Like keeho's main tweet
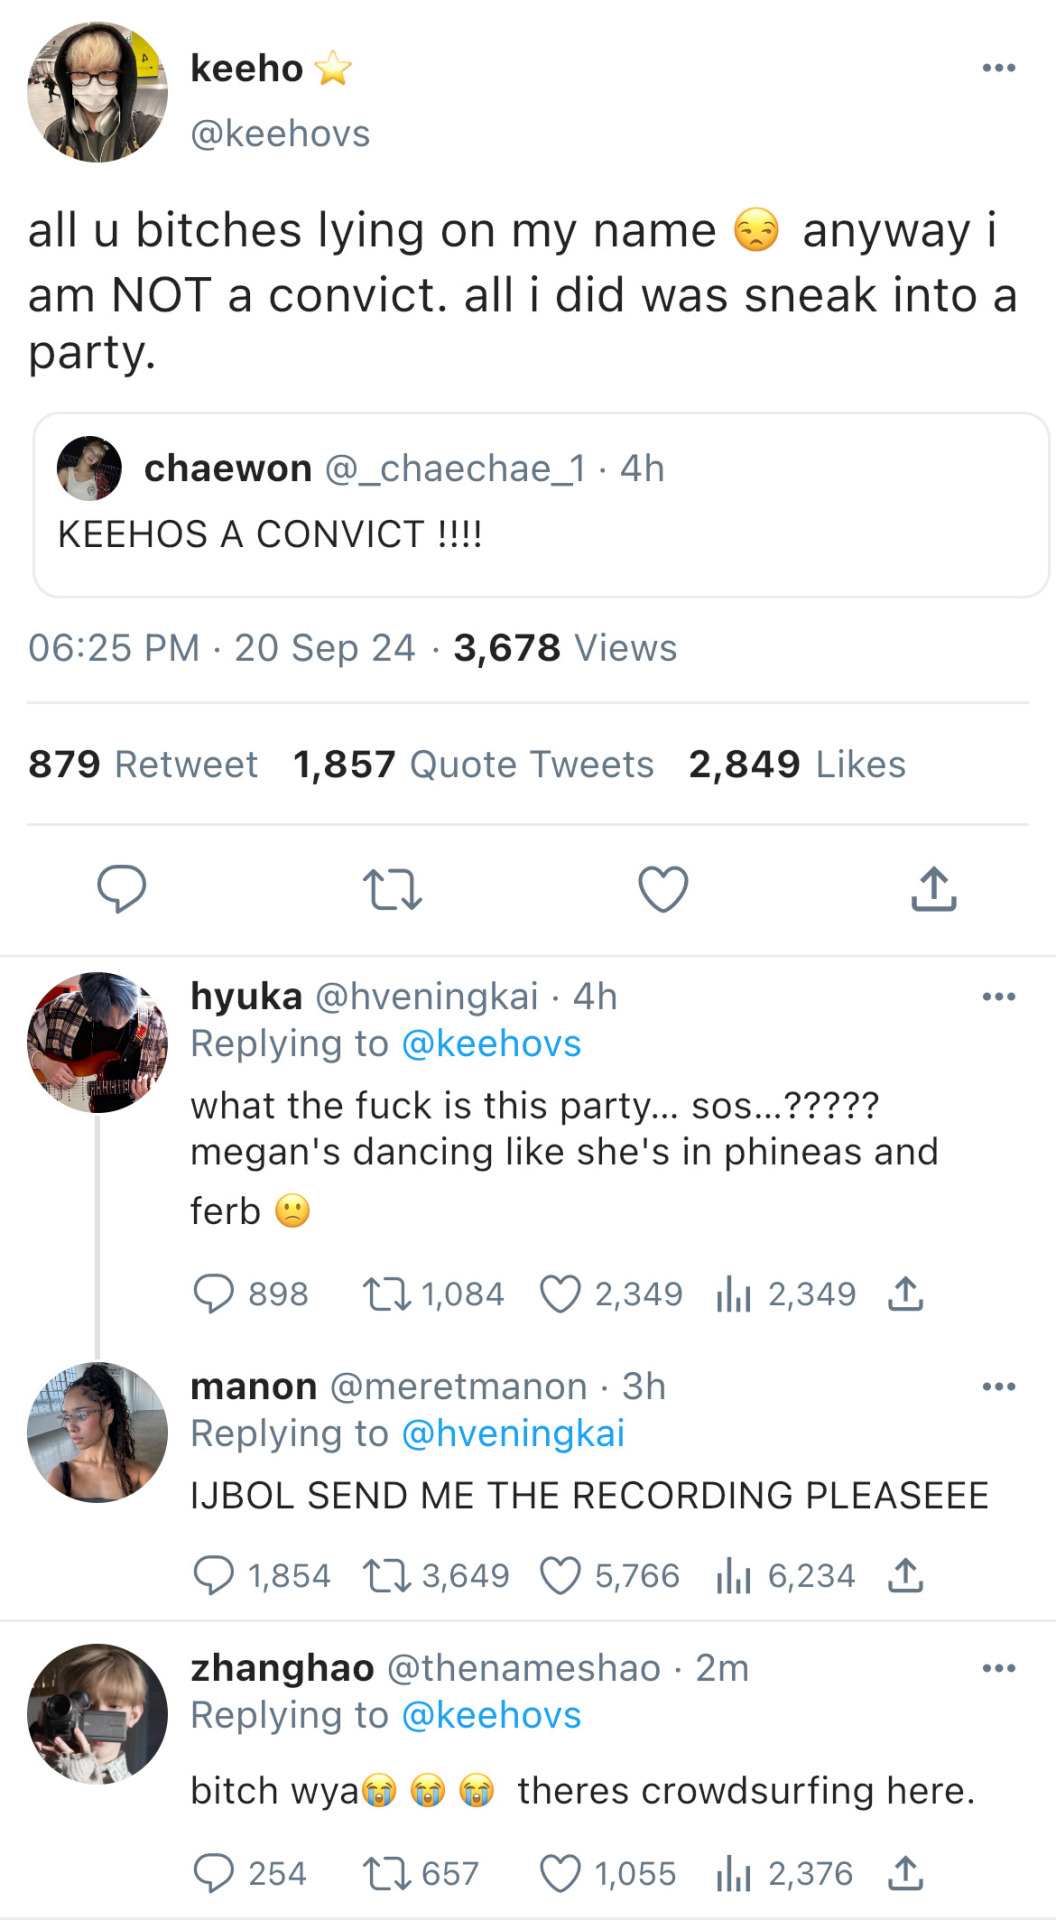The height and width of the screenshot is (1920, 1056). pyautogui.click(x=663, y=889)
